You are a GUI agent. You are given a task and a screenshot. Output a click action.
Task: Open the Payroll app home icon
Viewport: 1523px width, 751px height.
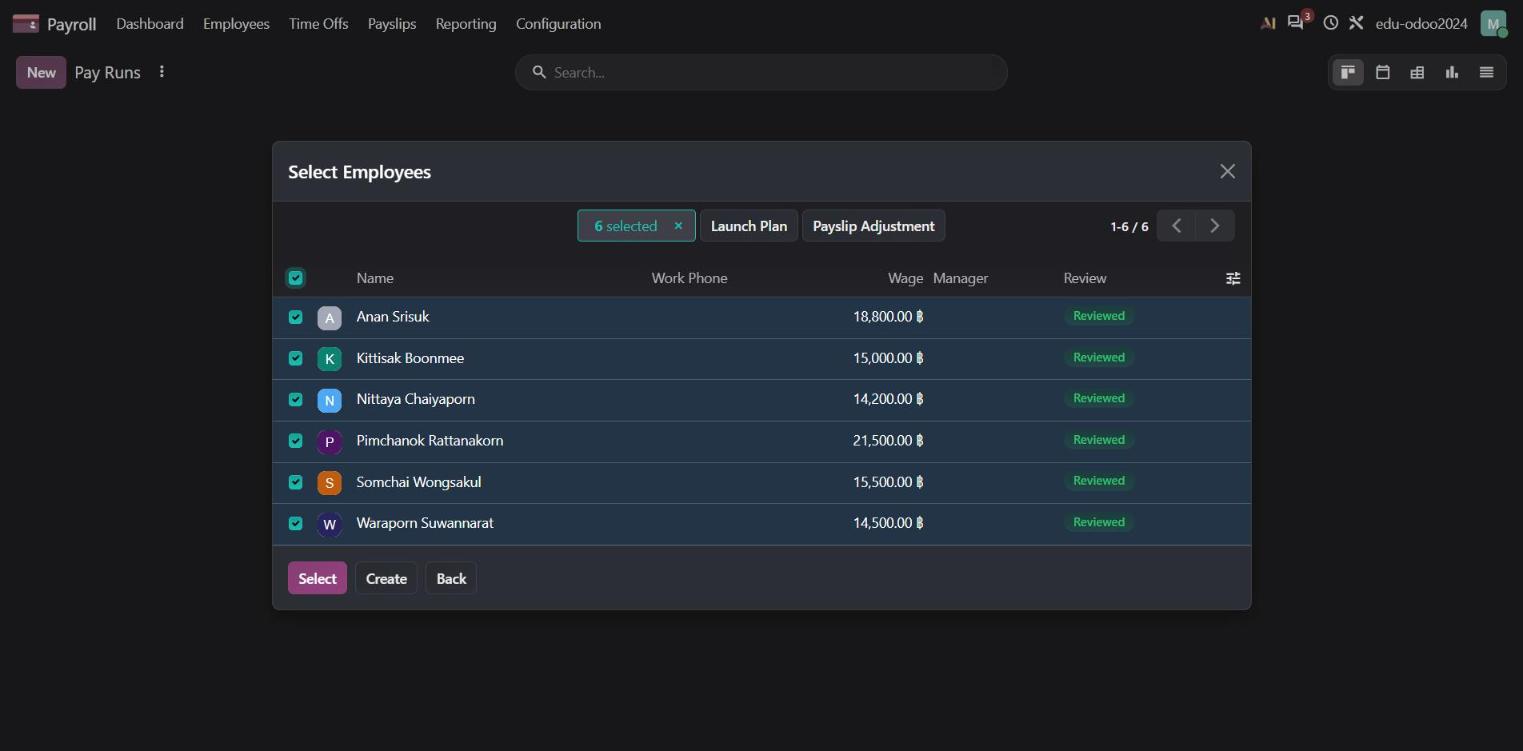[x=26, y=23]
